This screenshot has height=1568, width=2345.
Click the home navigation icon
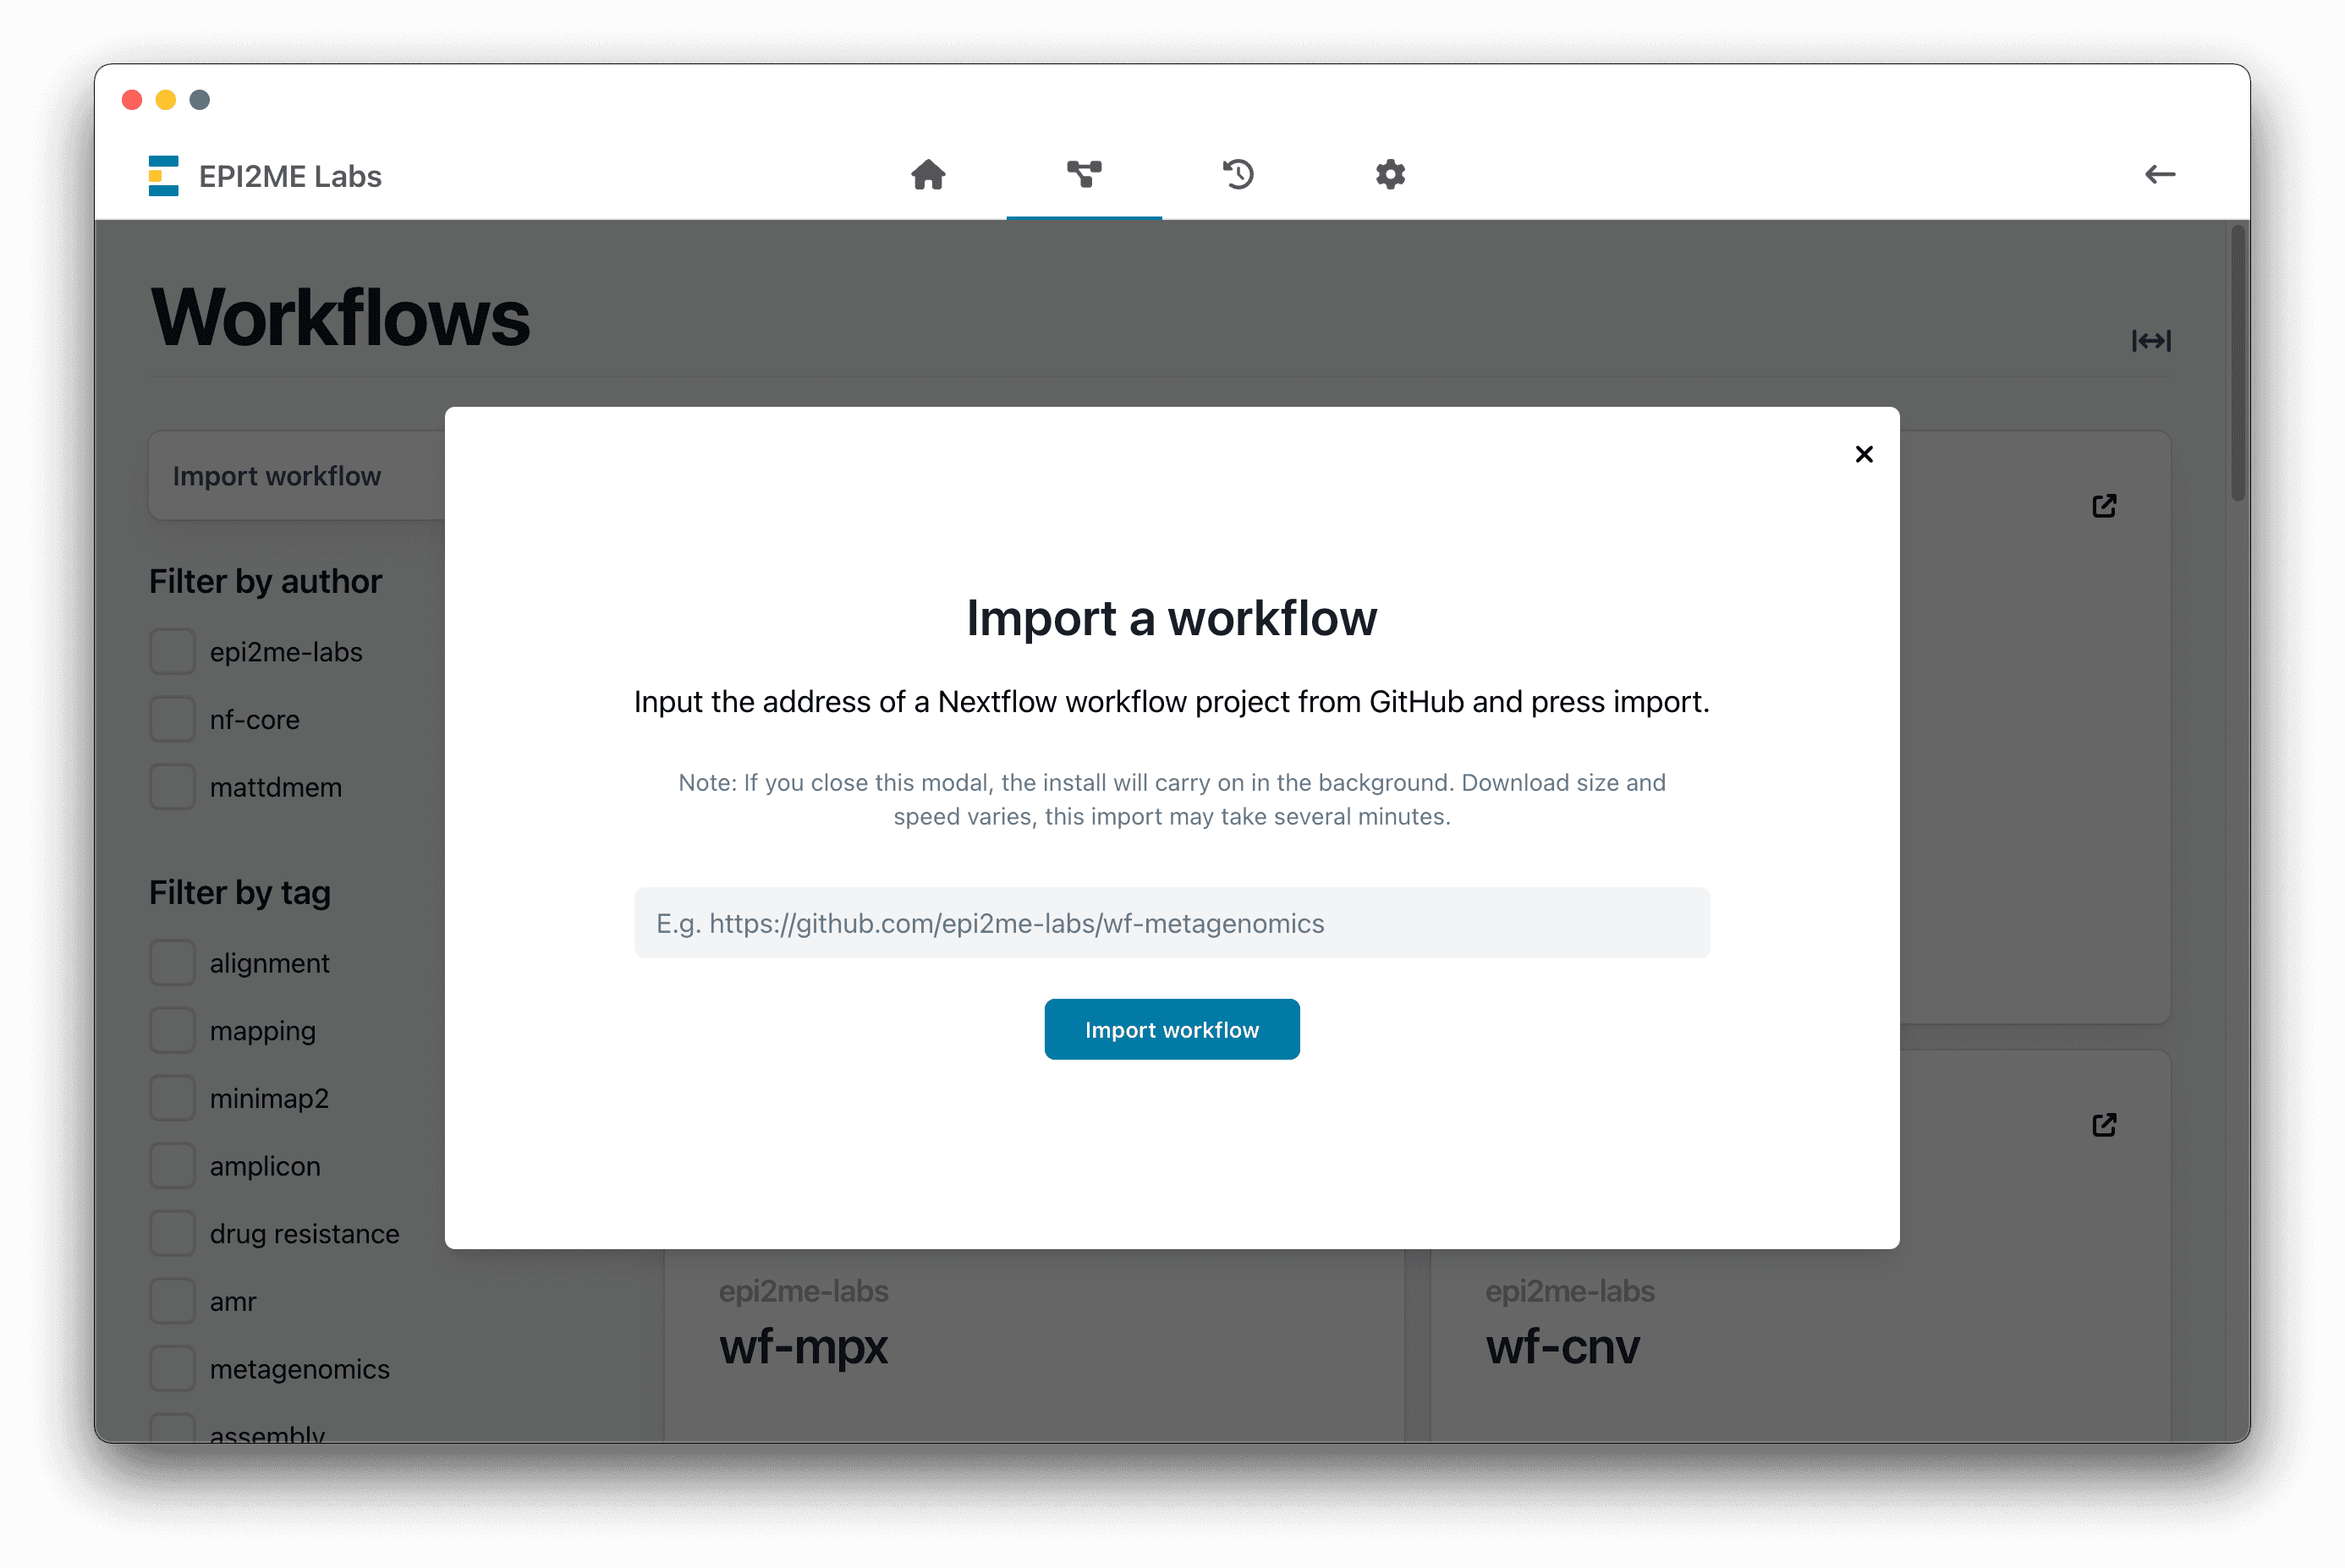tap(927, 173)
